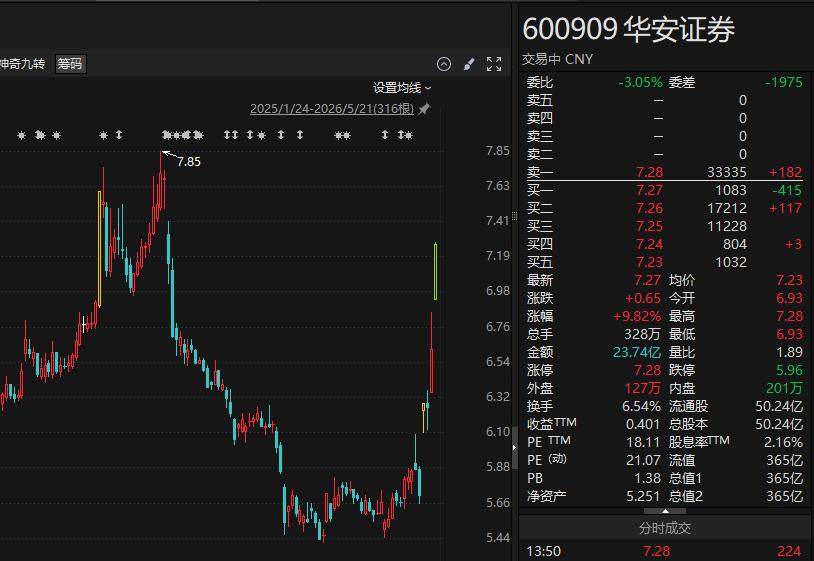Viewport: 814px width, 561px height.
Task: Click the 外盘 value 127万
Action: (x=643, y=388)
